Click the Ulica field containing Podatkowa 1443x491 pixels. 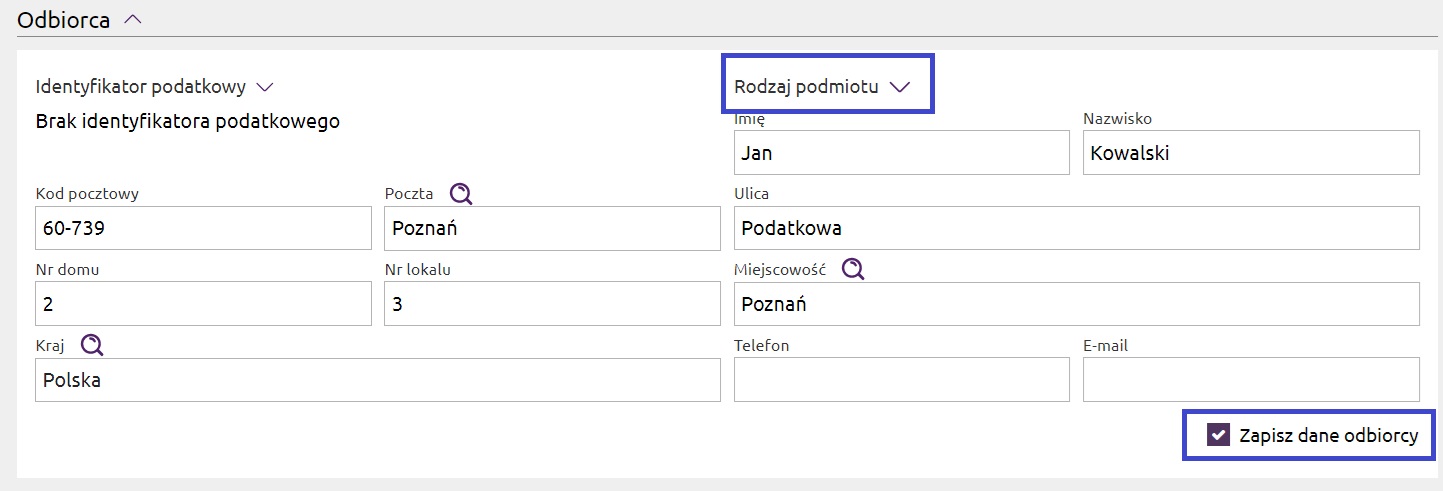(x=1076, y=228)
